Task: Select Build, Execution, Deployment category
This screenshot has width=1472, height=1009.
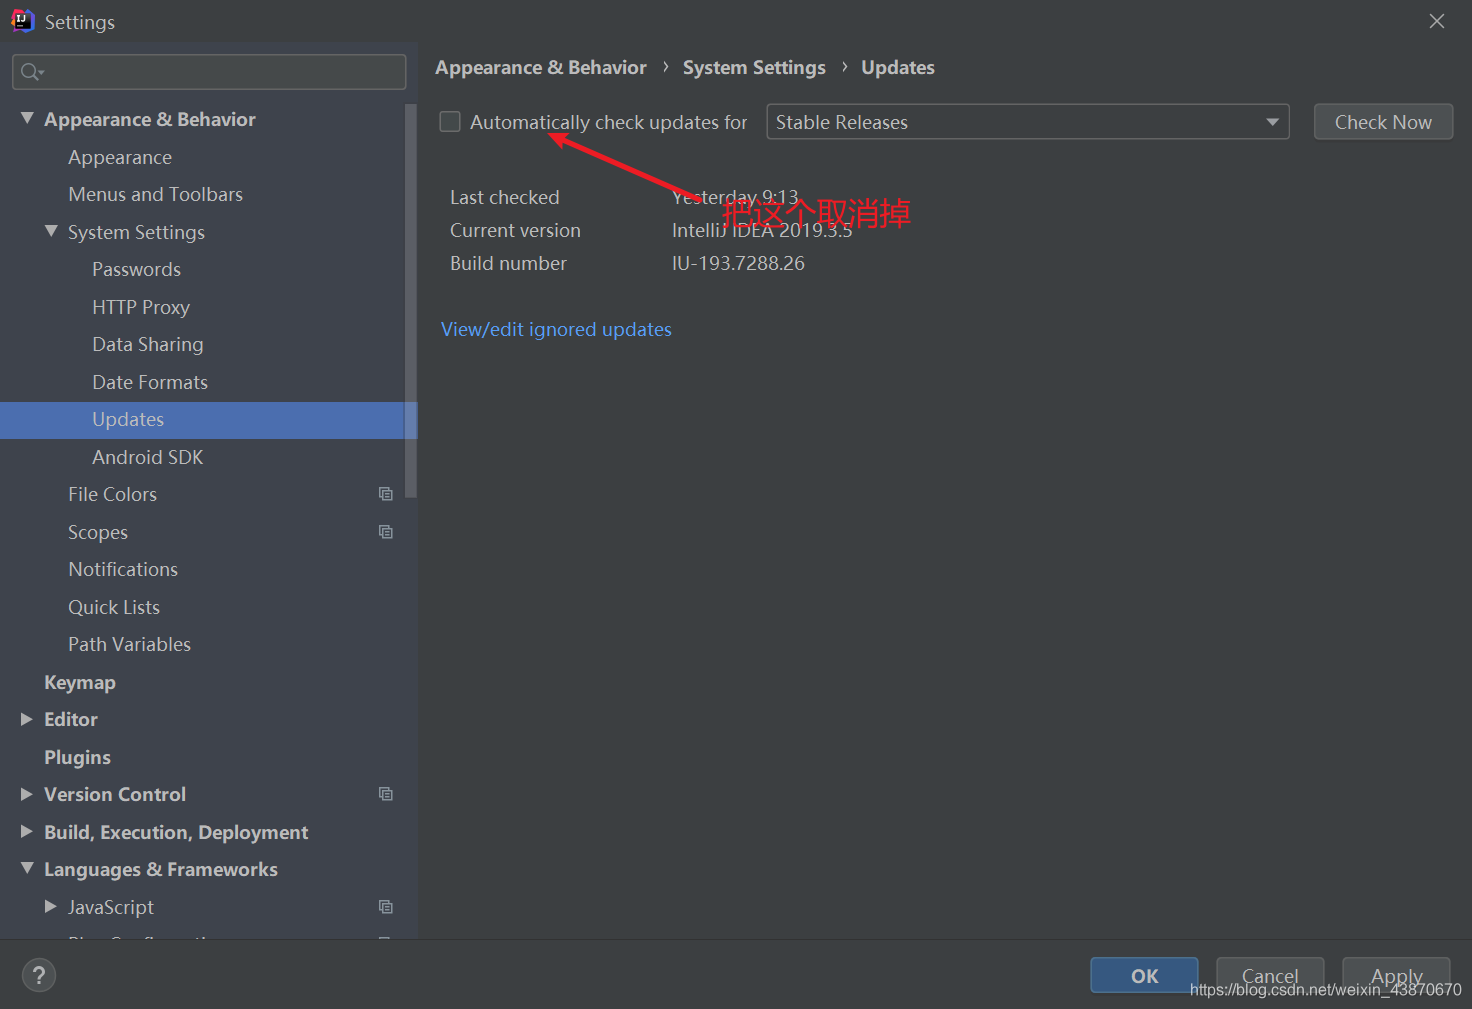Action: pyautogui.click(x=176, y=832)
